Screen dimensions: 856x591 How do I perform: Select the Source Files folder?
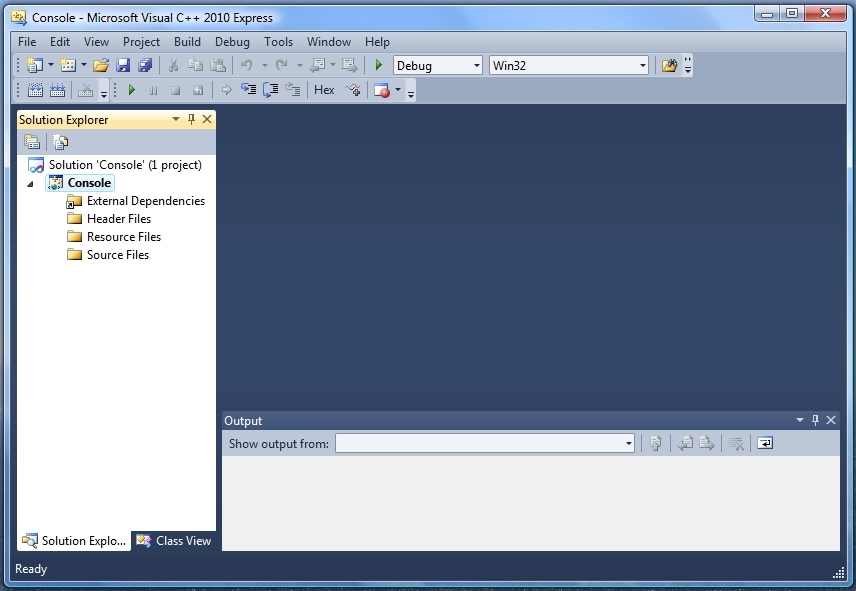pyautogui.click(x=117, y=255)
